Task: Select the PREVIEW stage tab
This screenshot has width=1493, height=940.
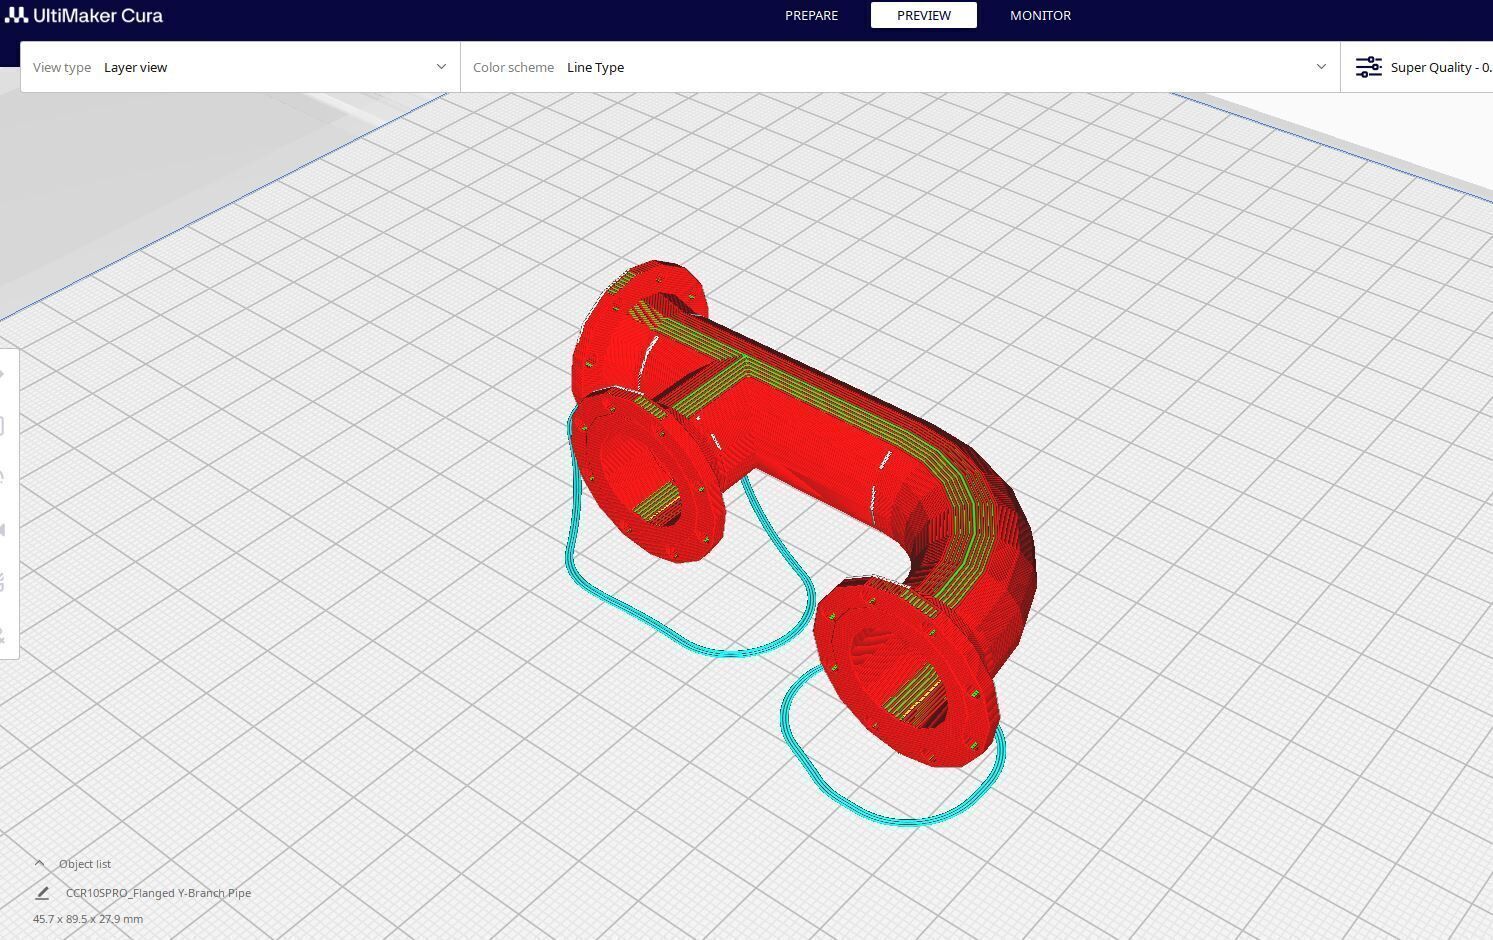Action: [923, 15]
